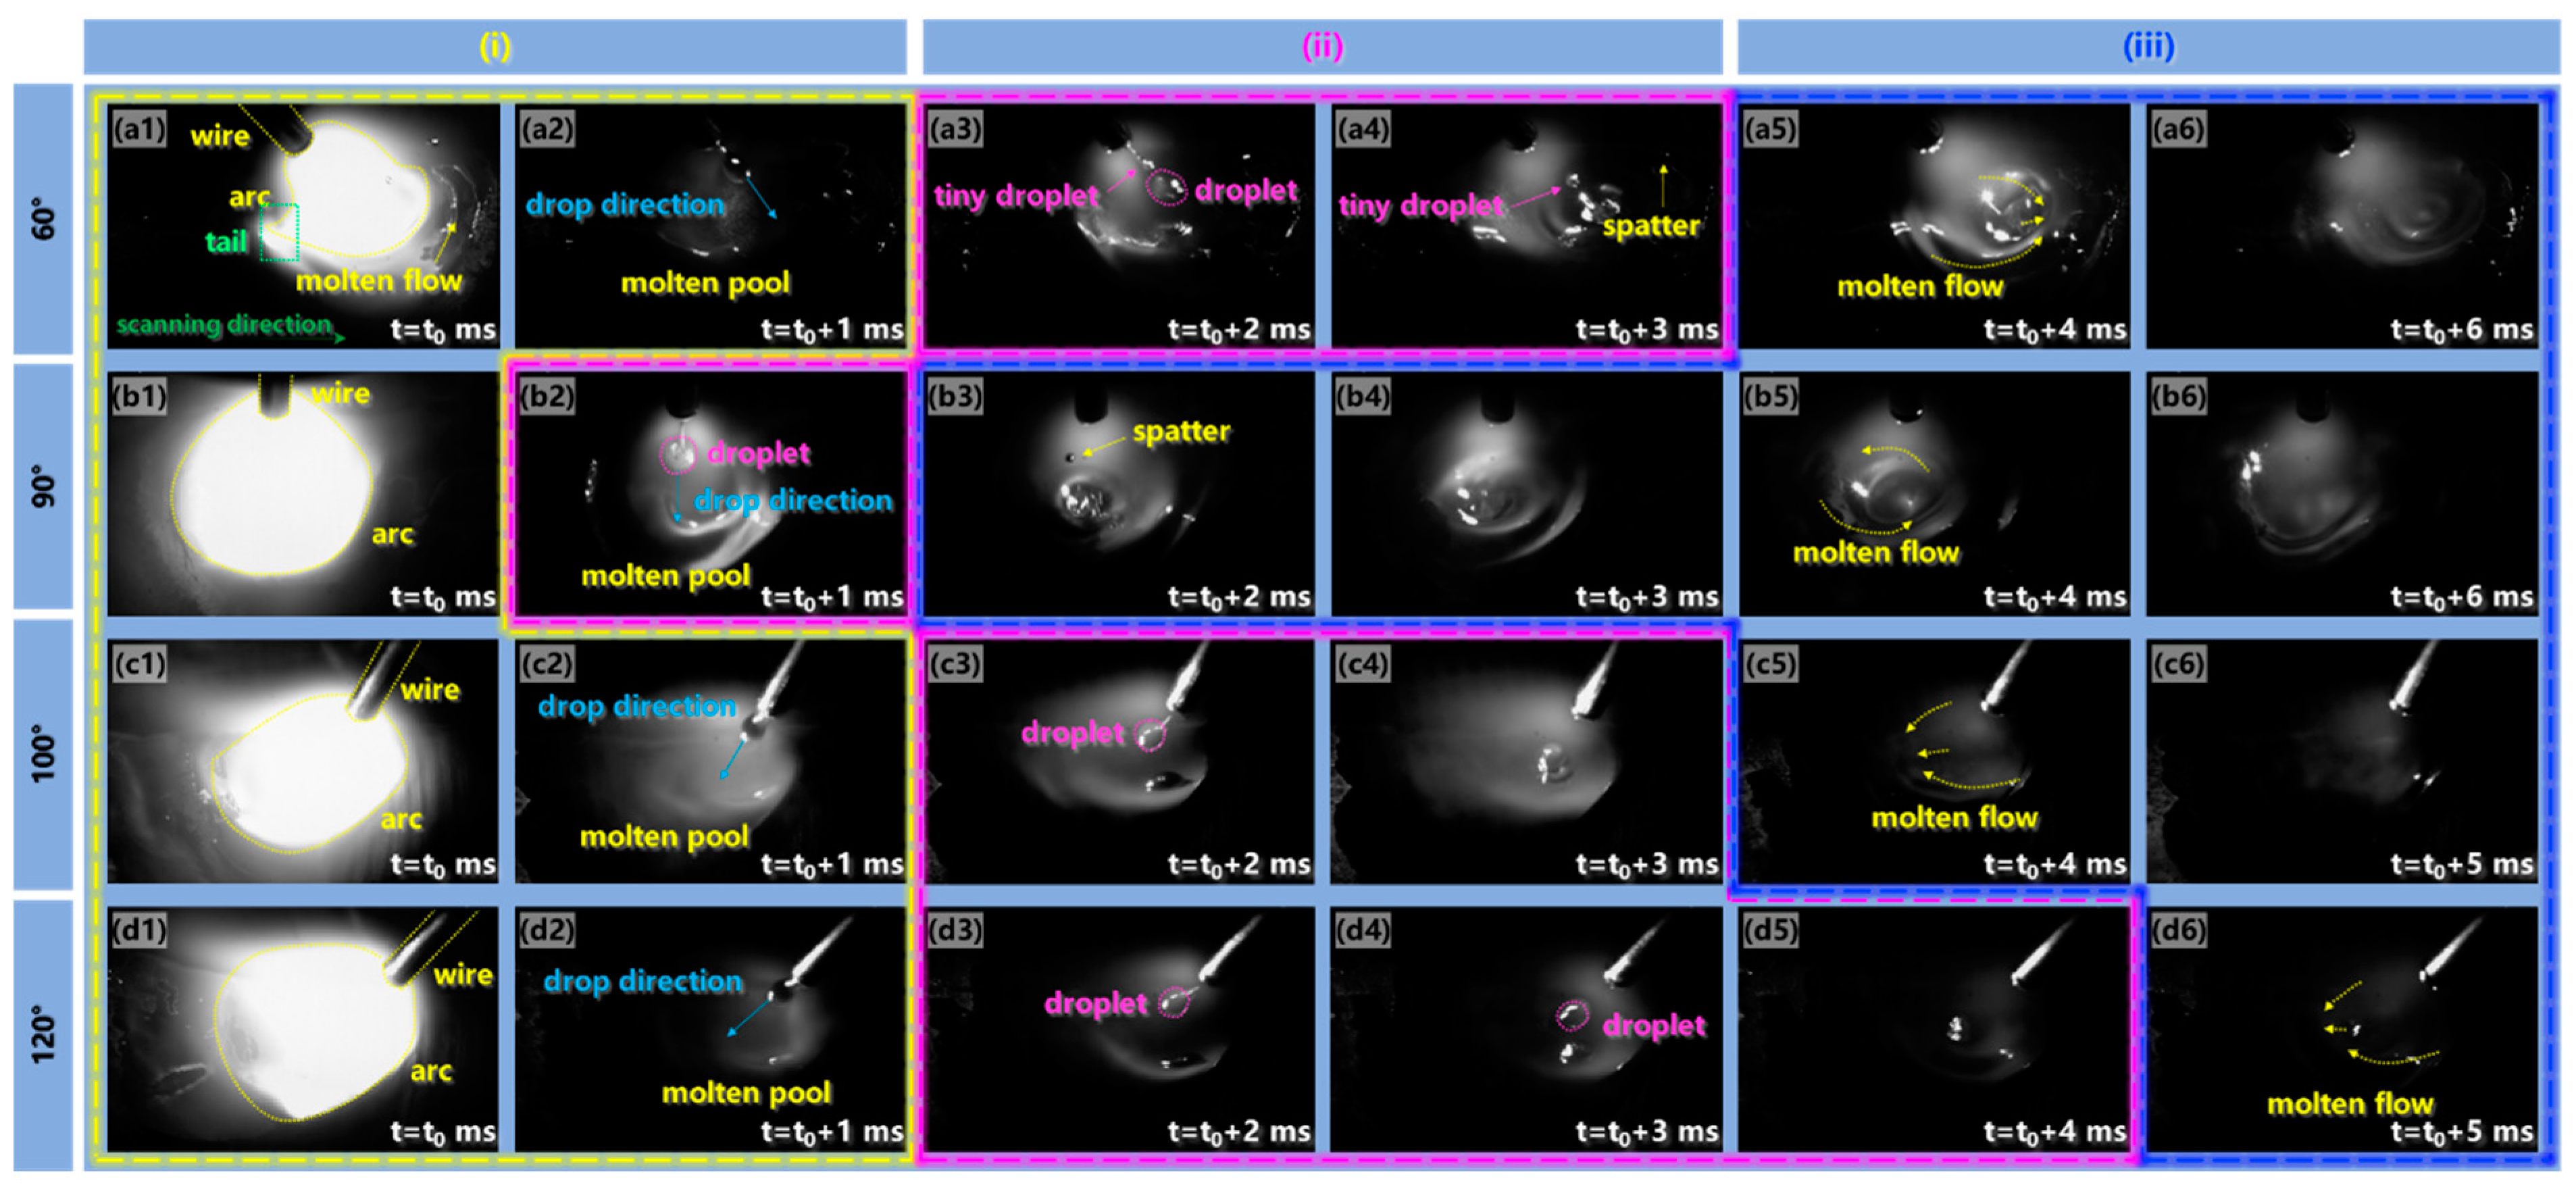The image size is (2576, 1187).
Task: Click the green tail box in (a1)
Action: click(x=280, y=232)
